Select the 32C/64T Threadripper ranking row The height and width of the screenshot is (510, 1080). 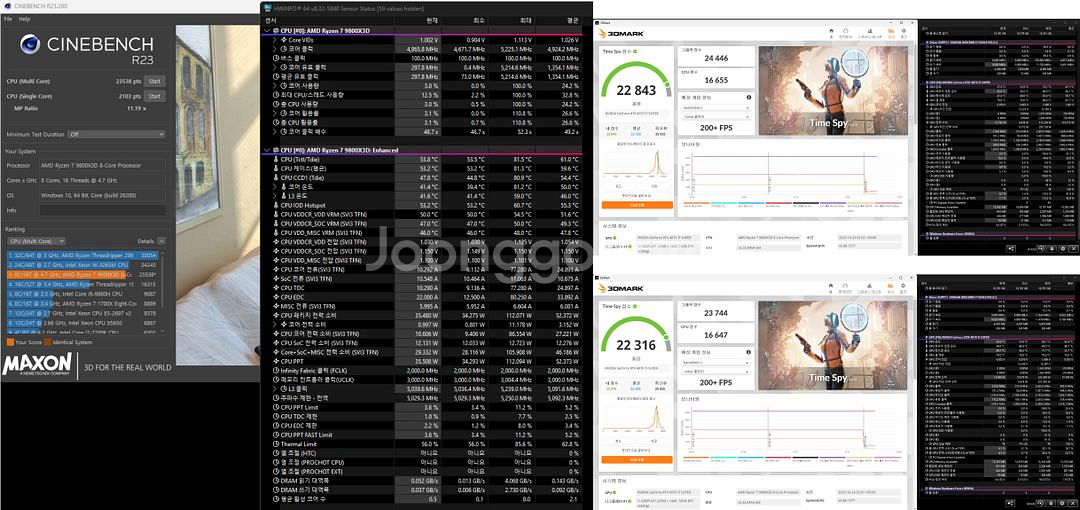(82, 255)
